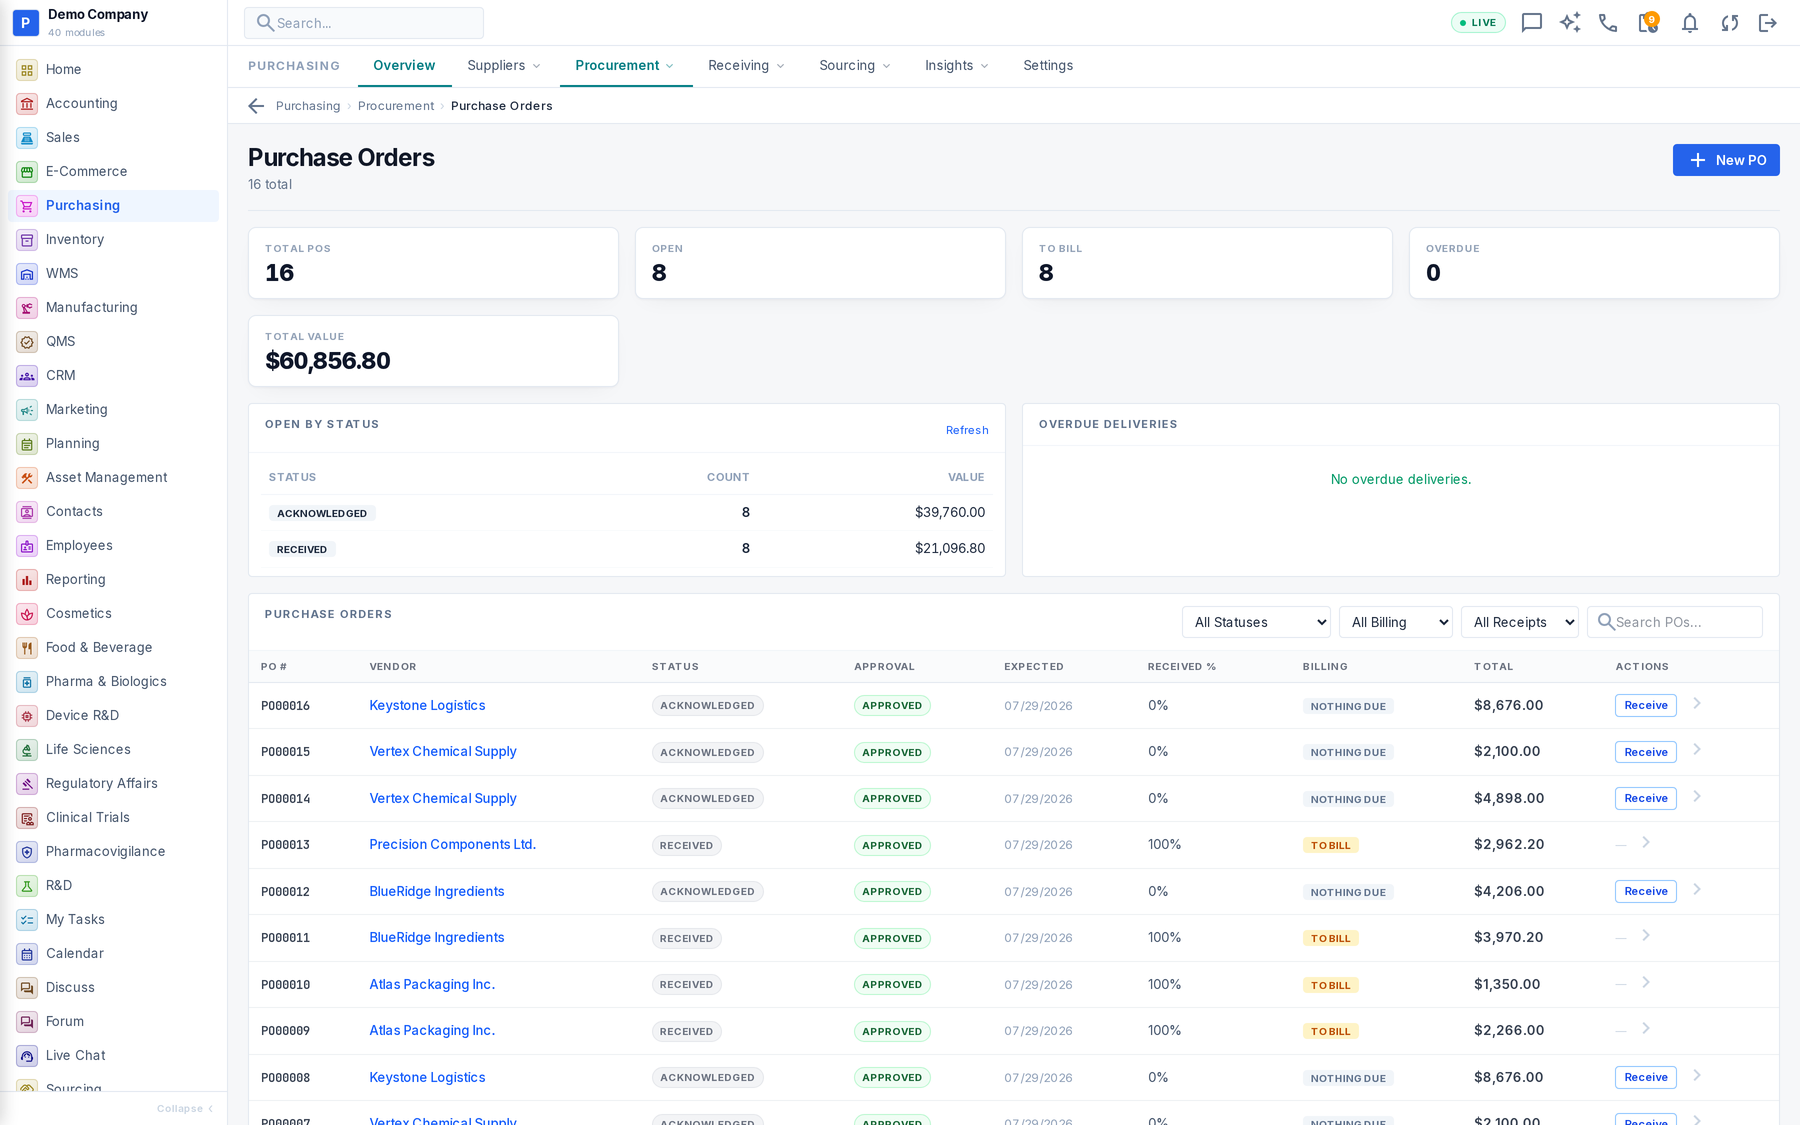Click the Demo Company logo icon
Image resolution: width=1800 pixels, height=1125 pixels.
pyautogui.click(x=25, y=22)
